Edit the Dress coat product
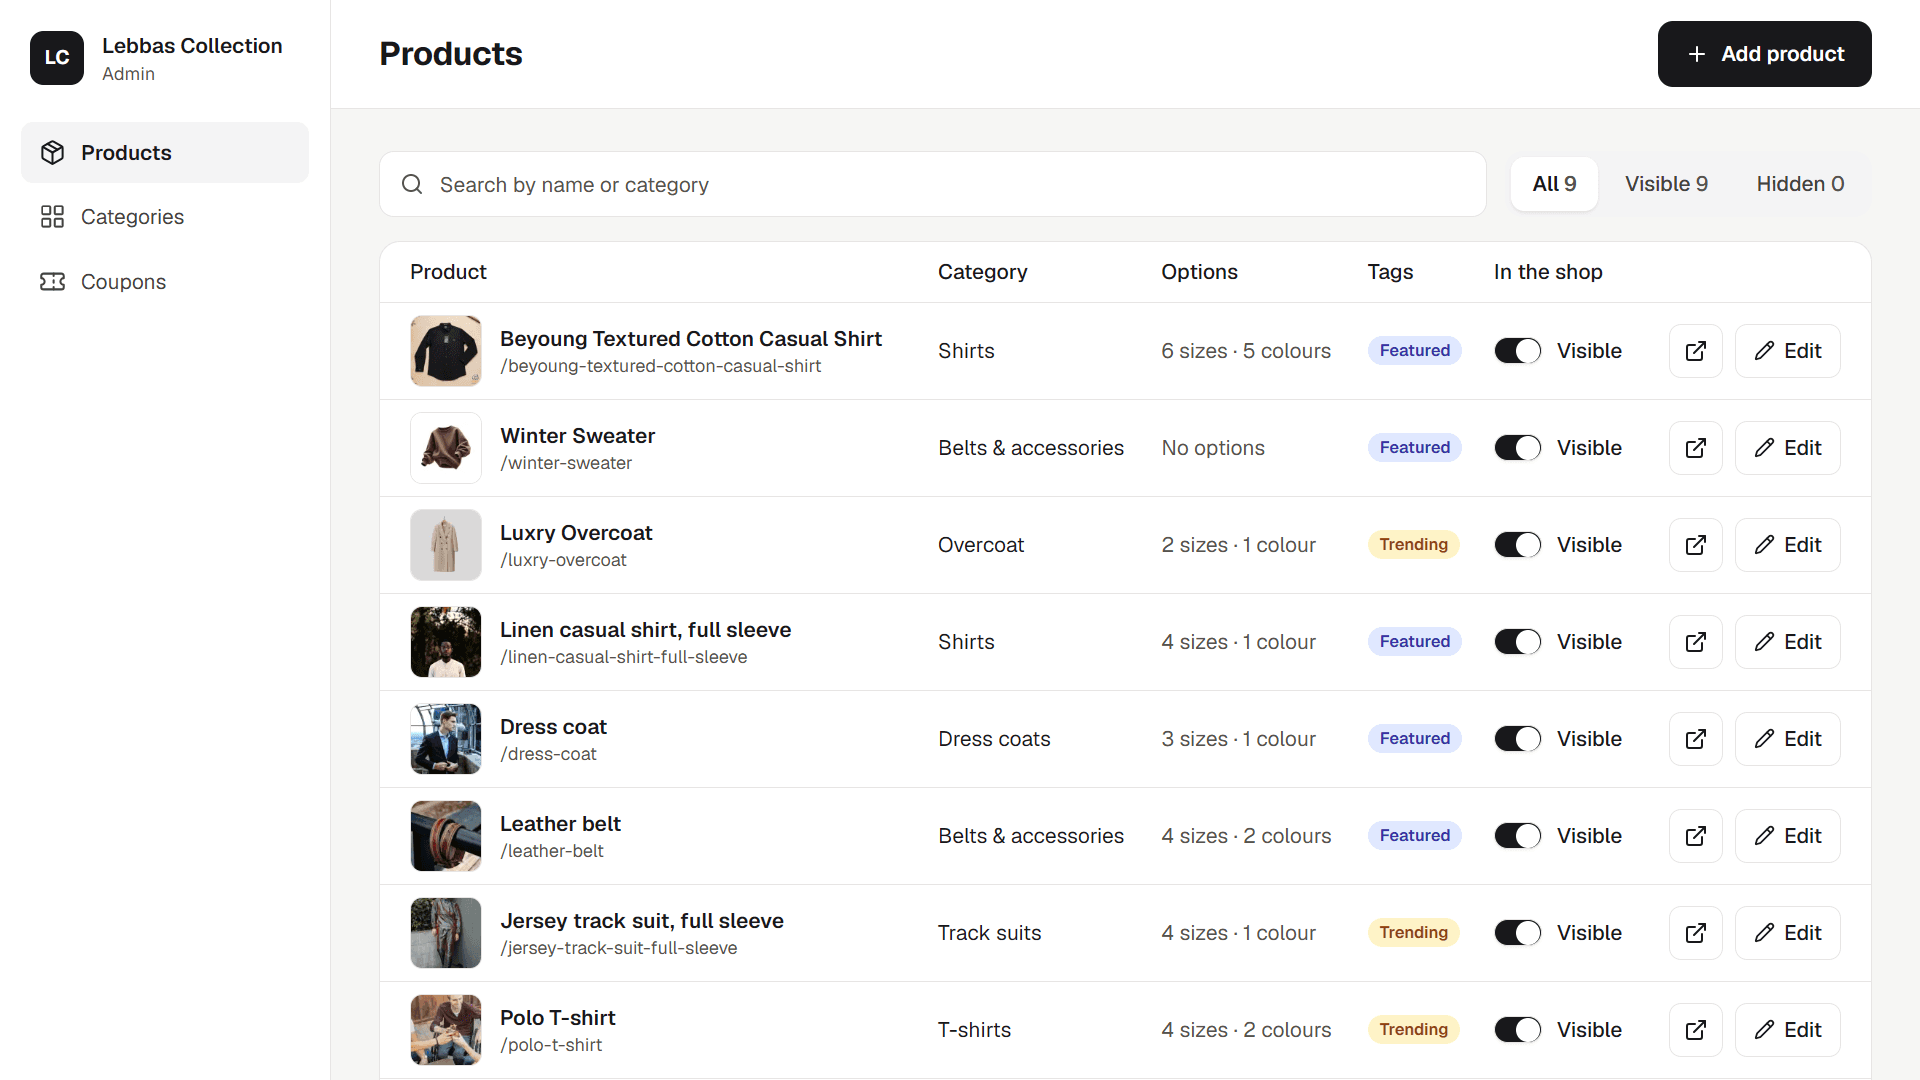 (1788, 739)
